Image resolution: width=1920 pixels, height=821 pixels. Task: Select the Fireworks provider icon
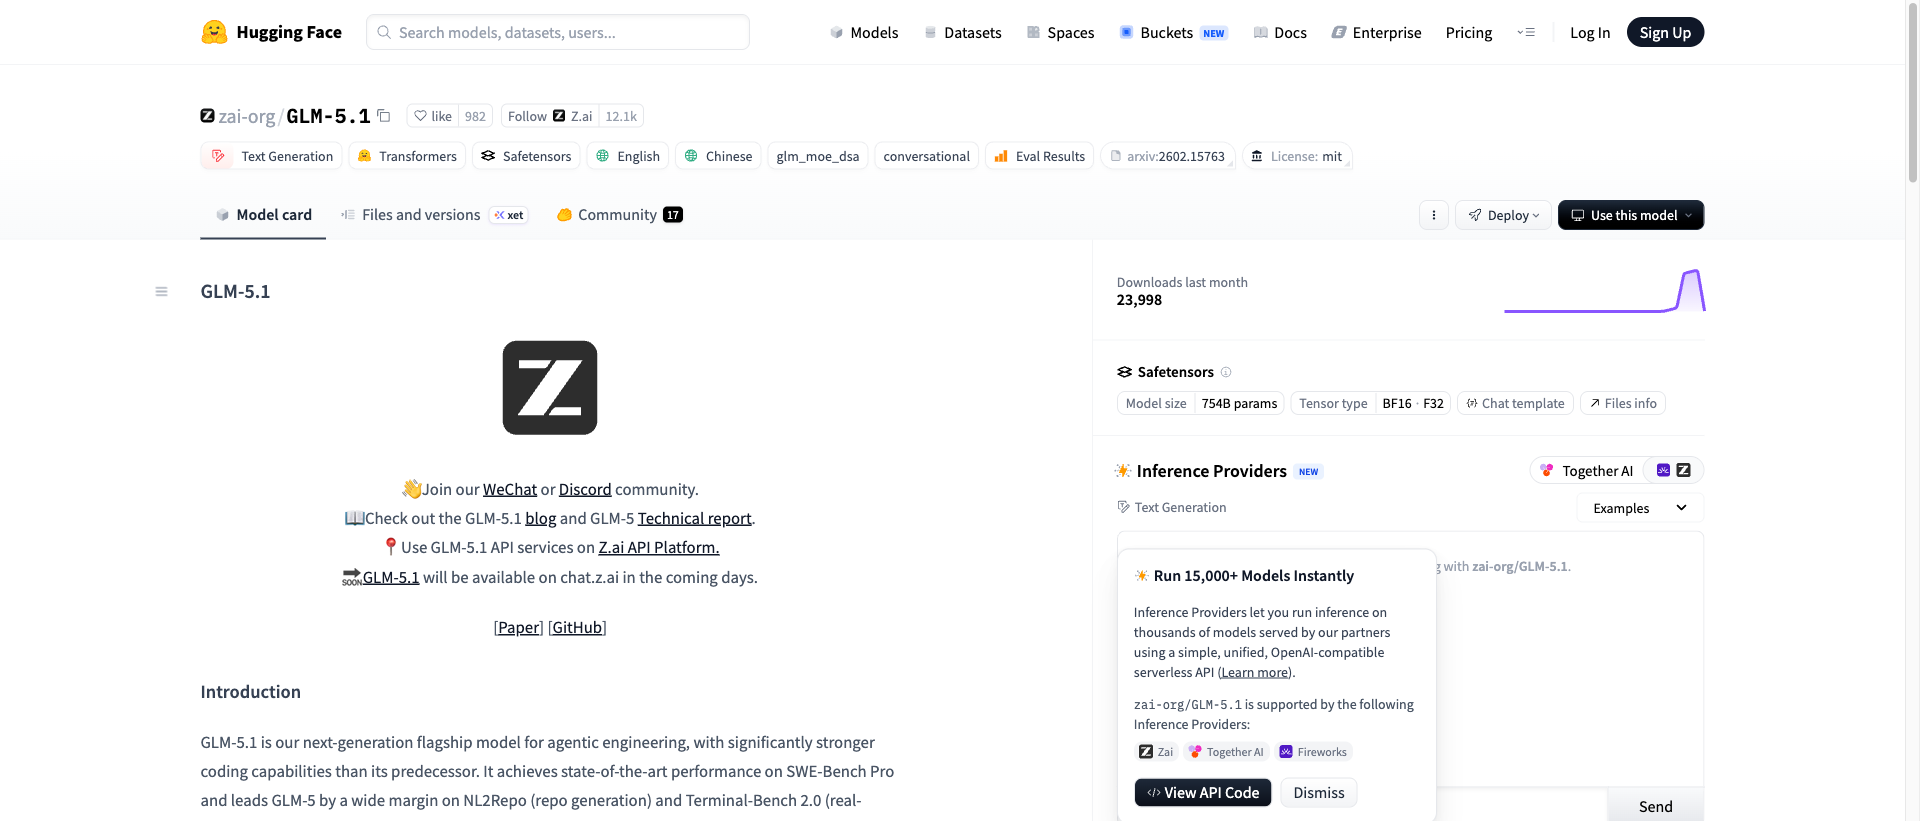tap(1663, 470)
